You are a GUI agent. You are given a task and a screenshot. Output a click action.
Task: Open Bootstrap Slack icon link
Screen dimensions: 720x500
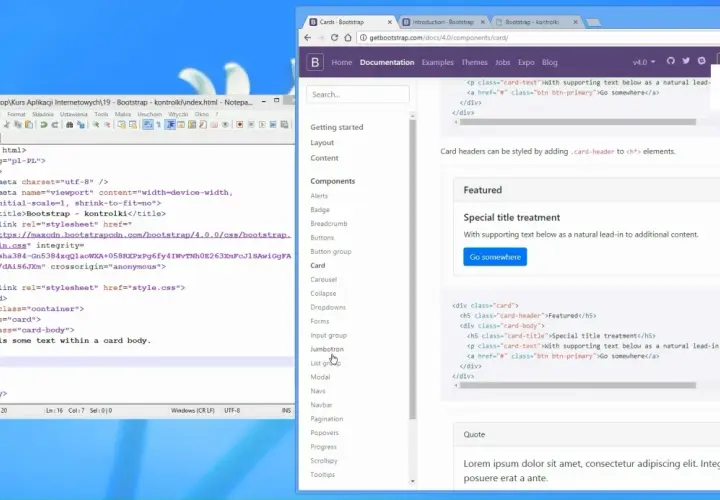[x=702, y=61]
